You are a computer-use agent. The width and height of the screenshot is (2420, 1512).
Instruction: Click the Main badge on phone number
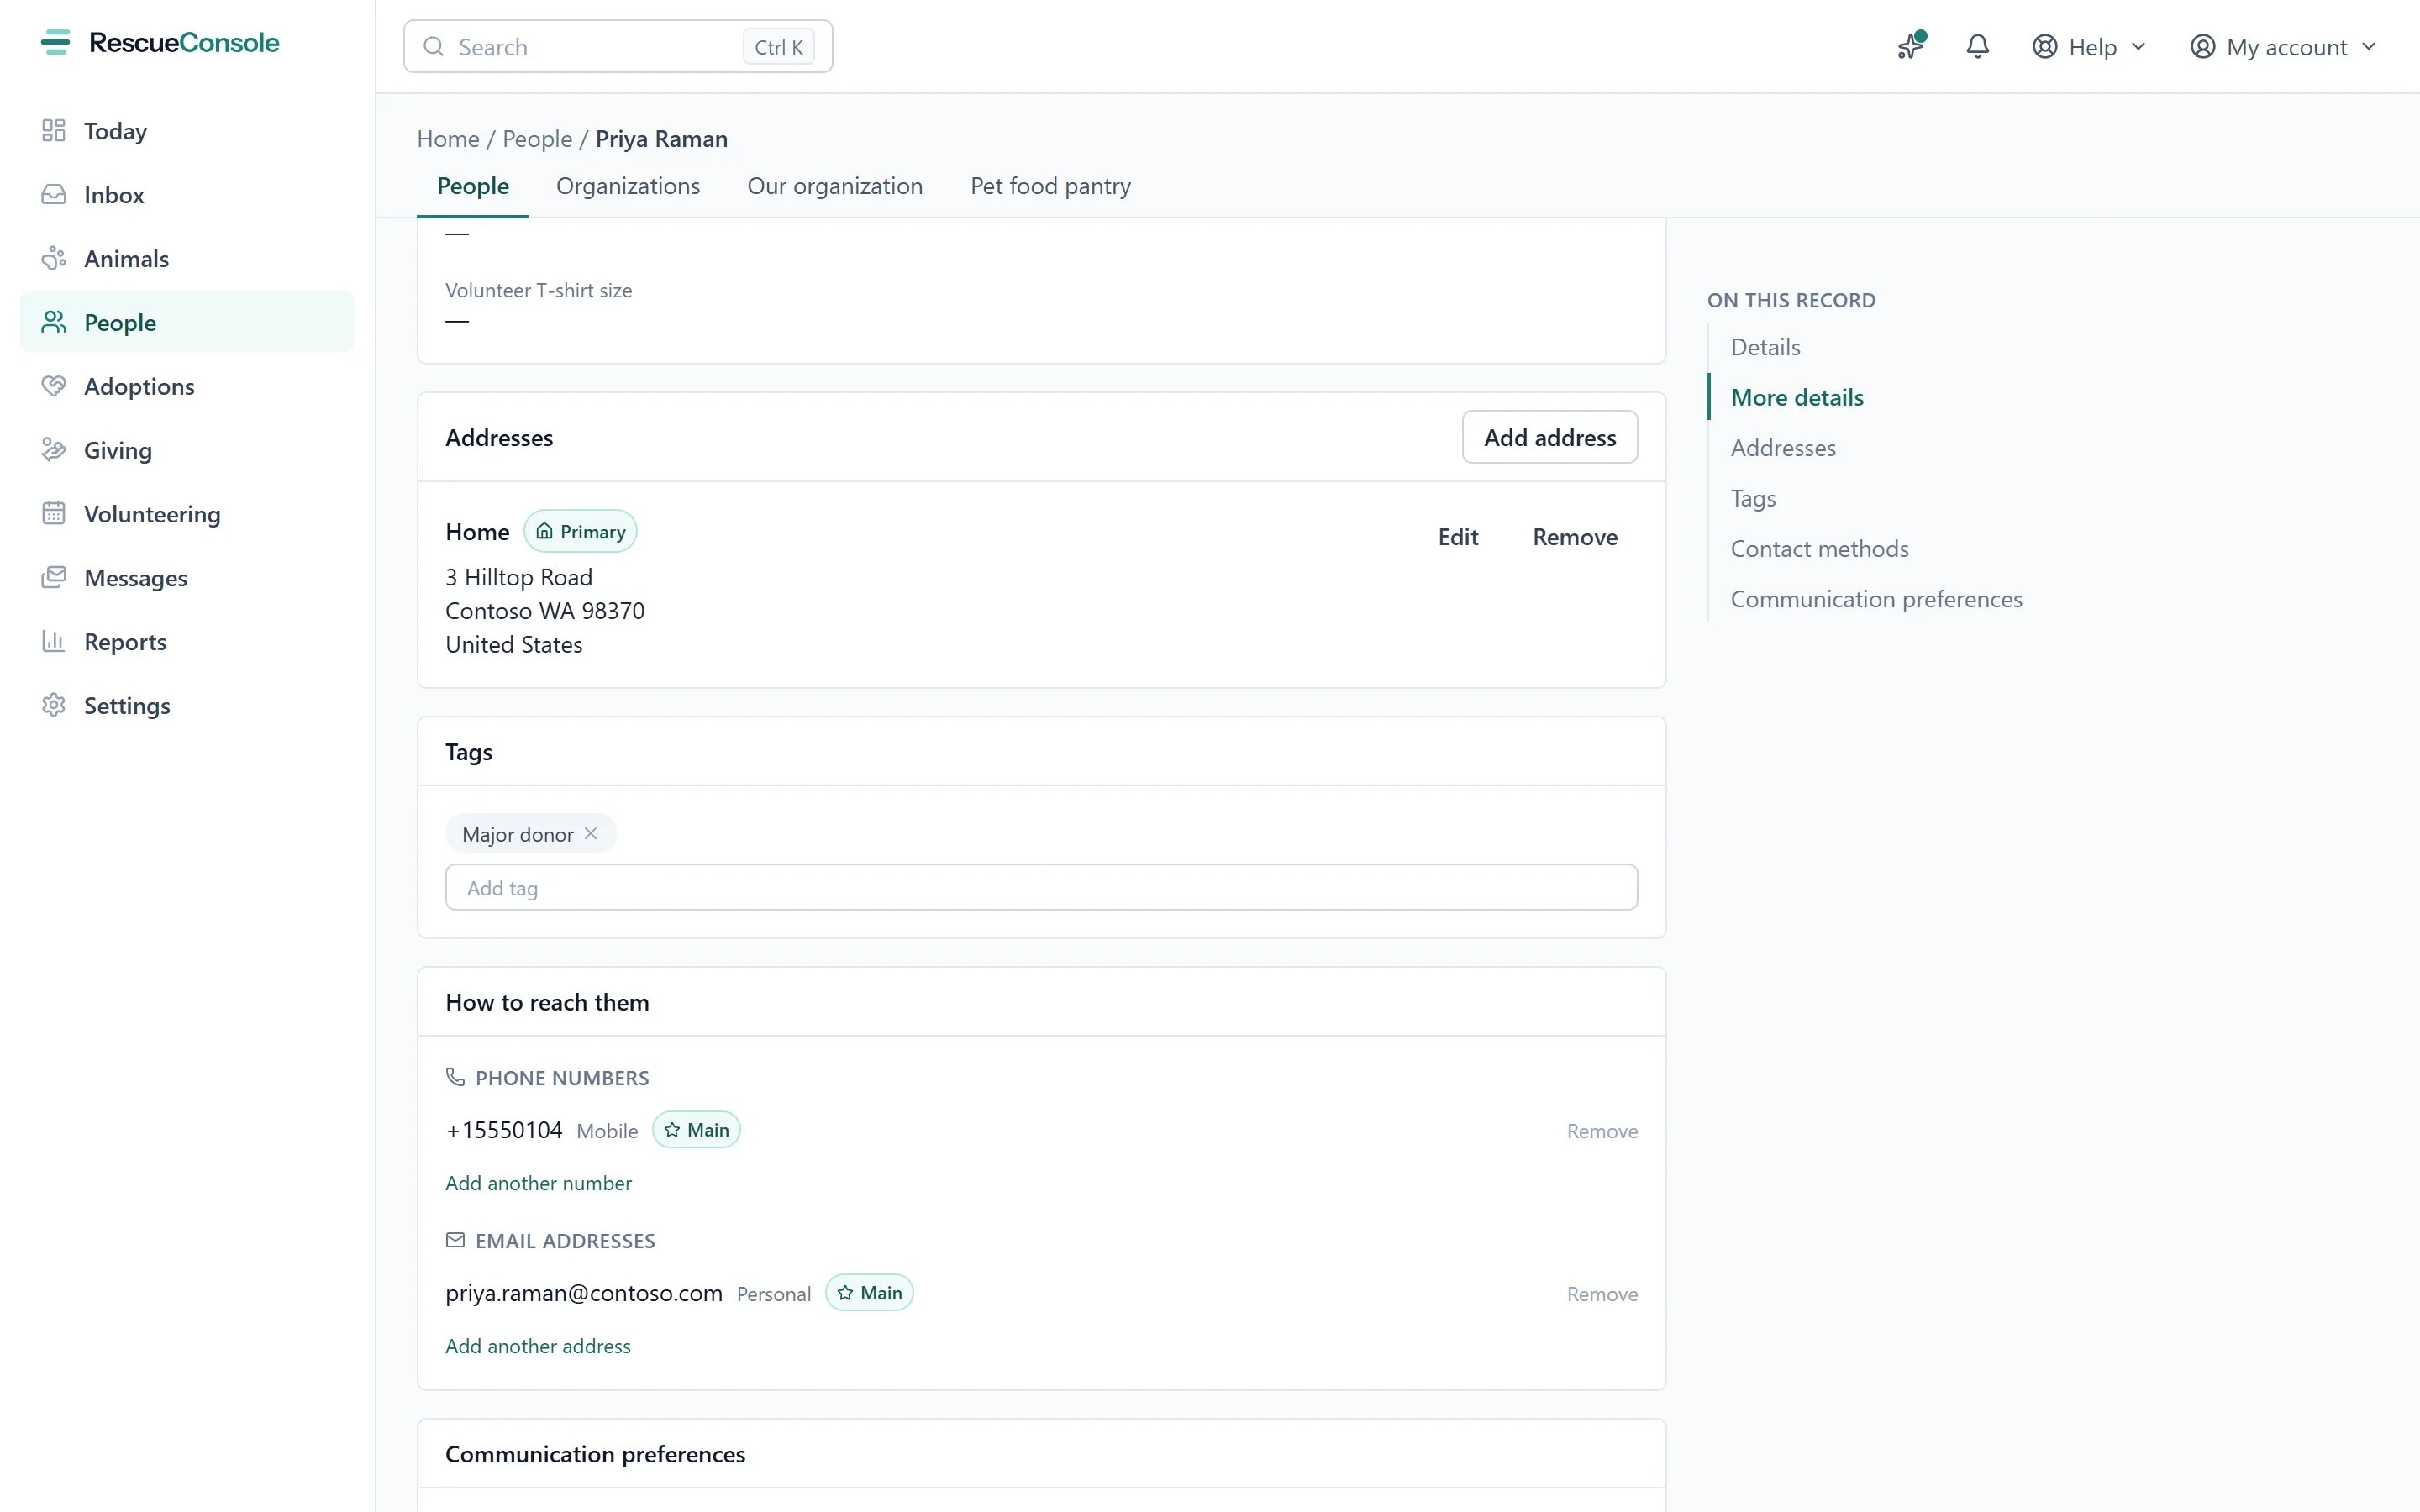696,1130
